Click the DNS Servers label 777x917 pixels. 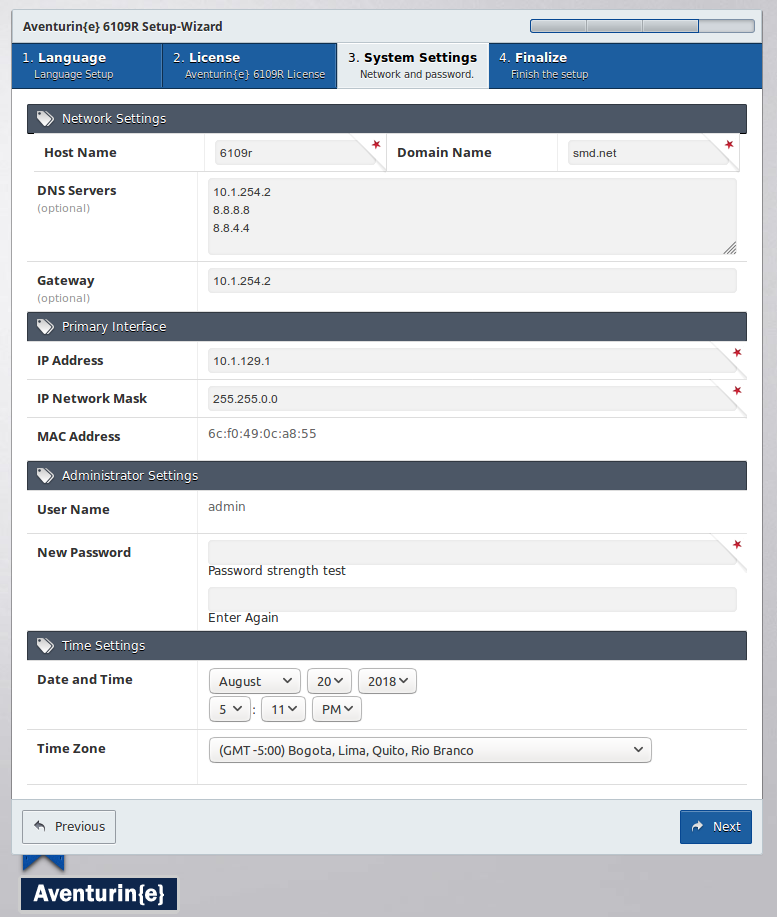point(77,191)
